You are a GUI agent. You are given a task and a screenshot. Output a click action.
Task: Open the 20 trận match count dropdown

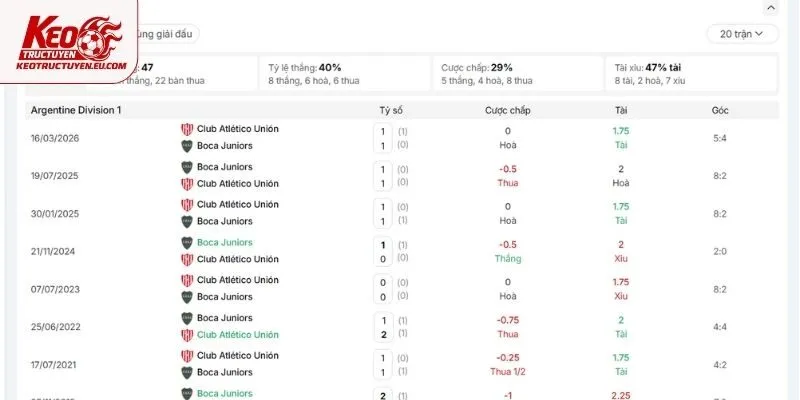coord(742,34)
